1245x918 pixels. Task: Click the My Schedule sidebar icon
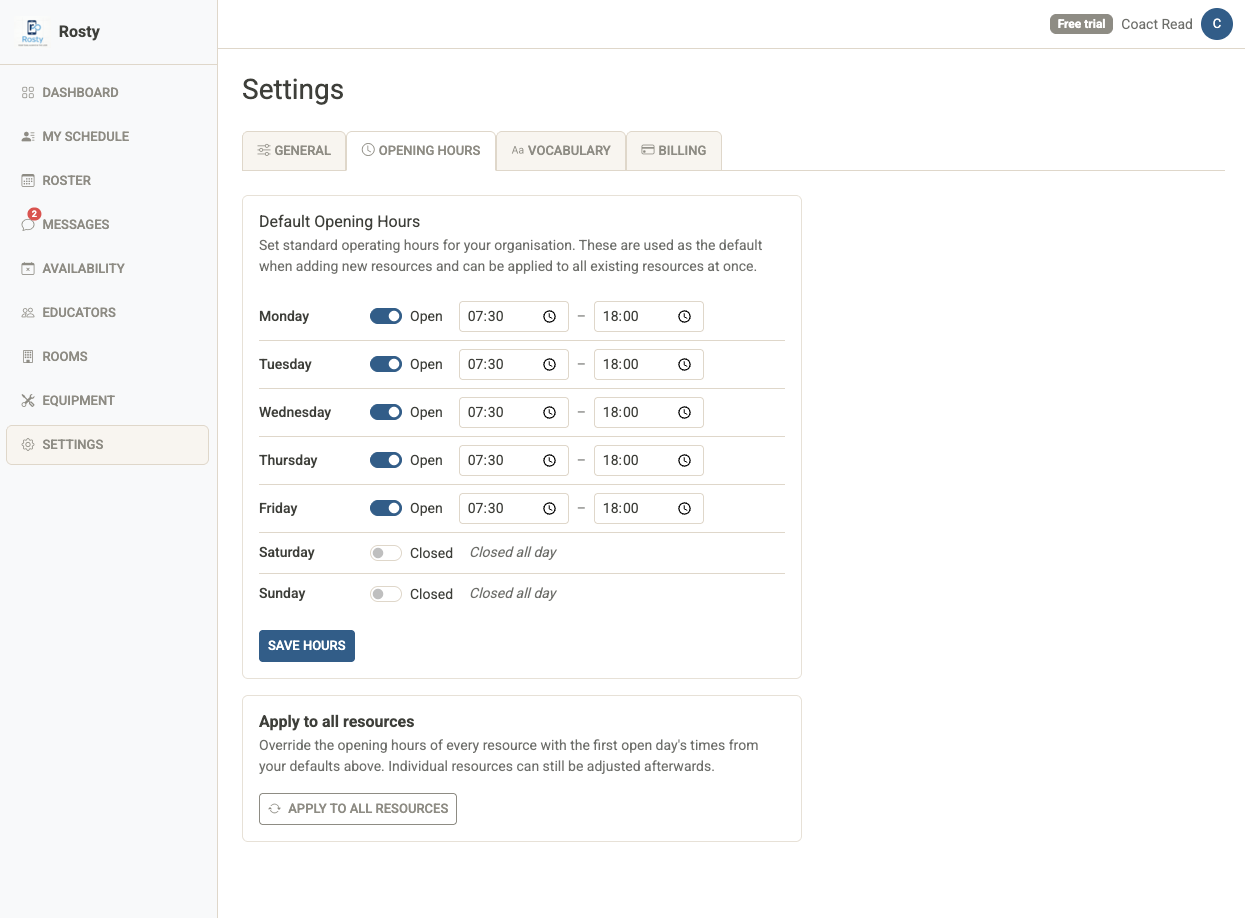click(28, 136)
